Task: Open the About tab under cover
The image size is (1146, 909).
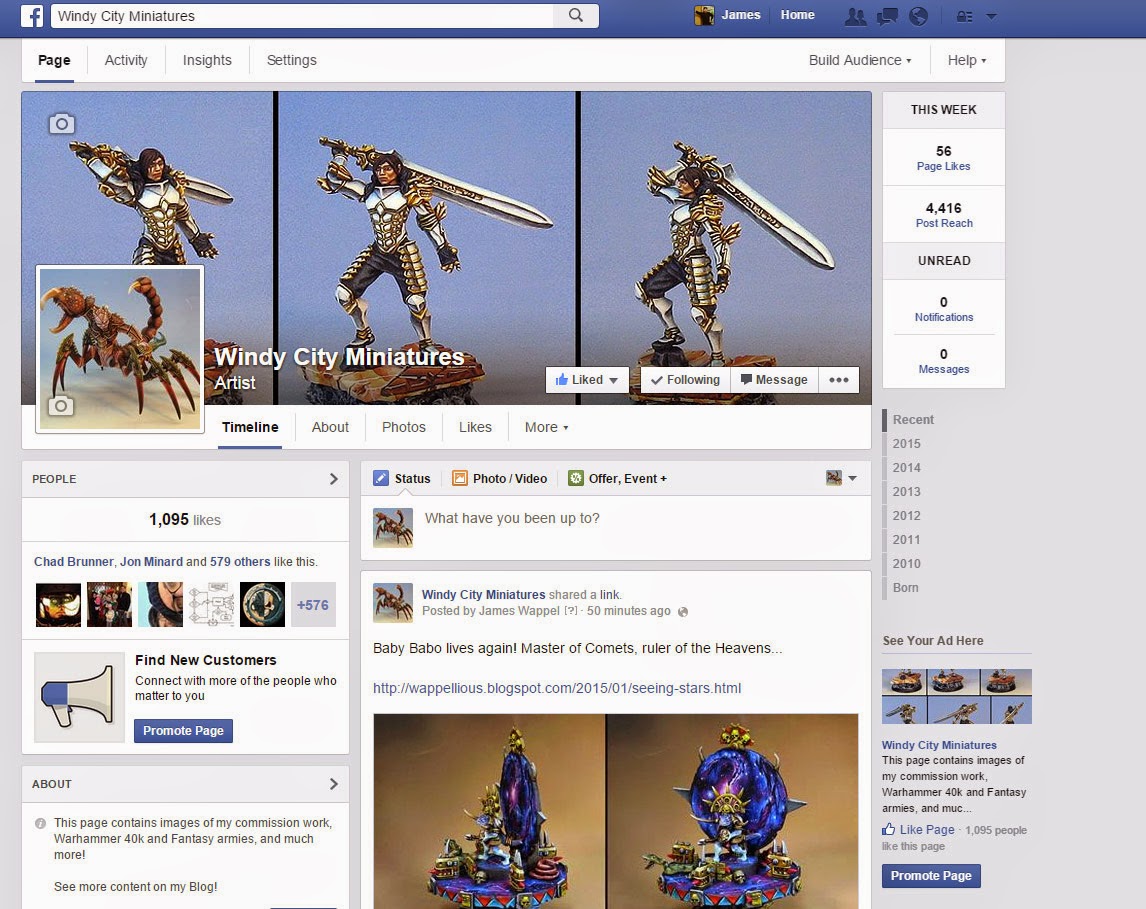Action: 330,427
